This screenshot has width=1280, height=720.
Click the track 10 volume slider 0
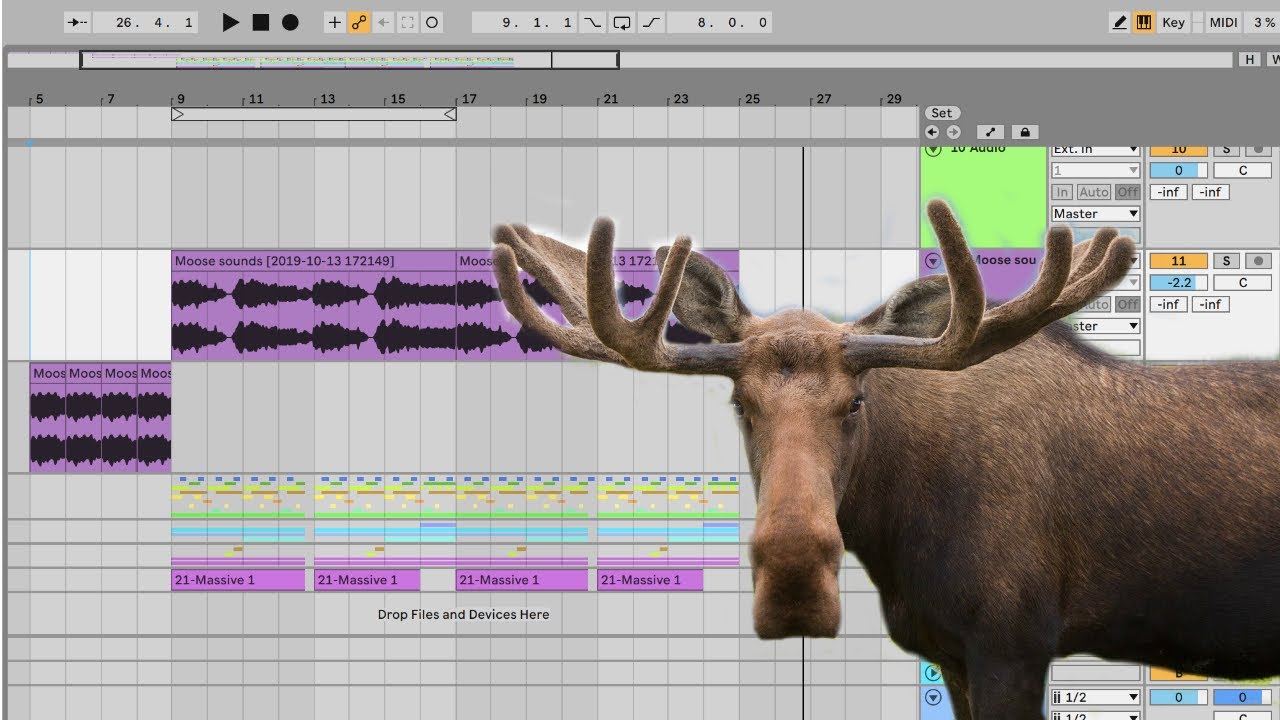pos(1178,171)
